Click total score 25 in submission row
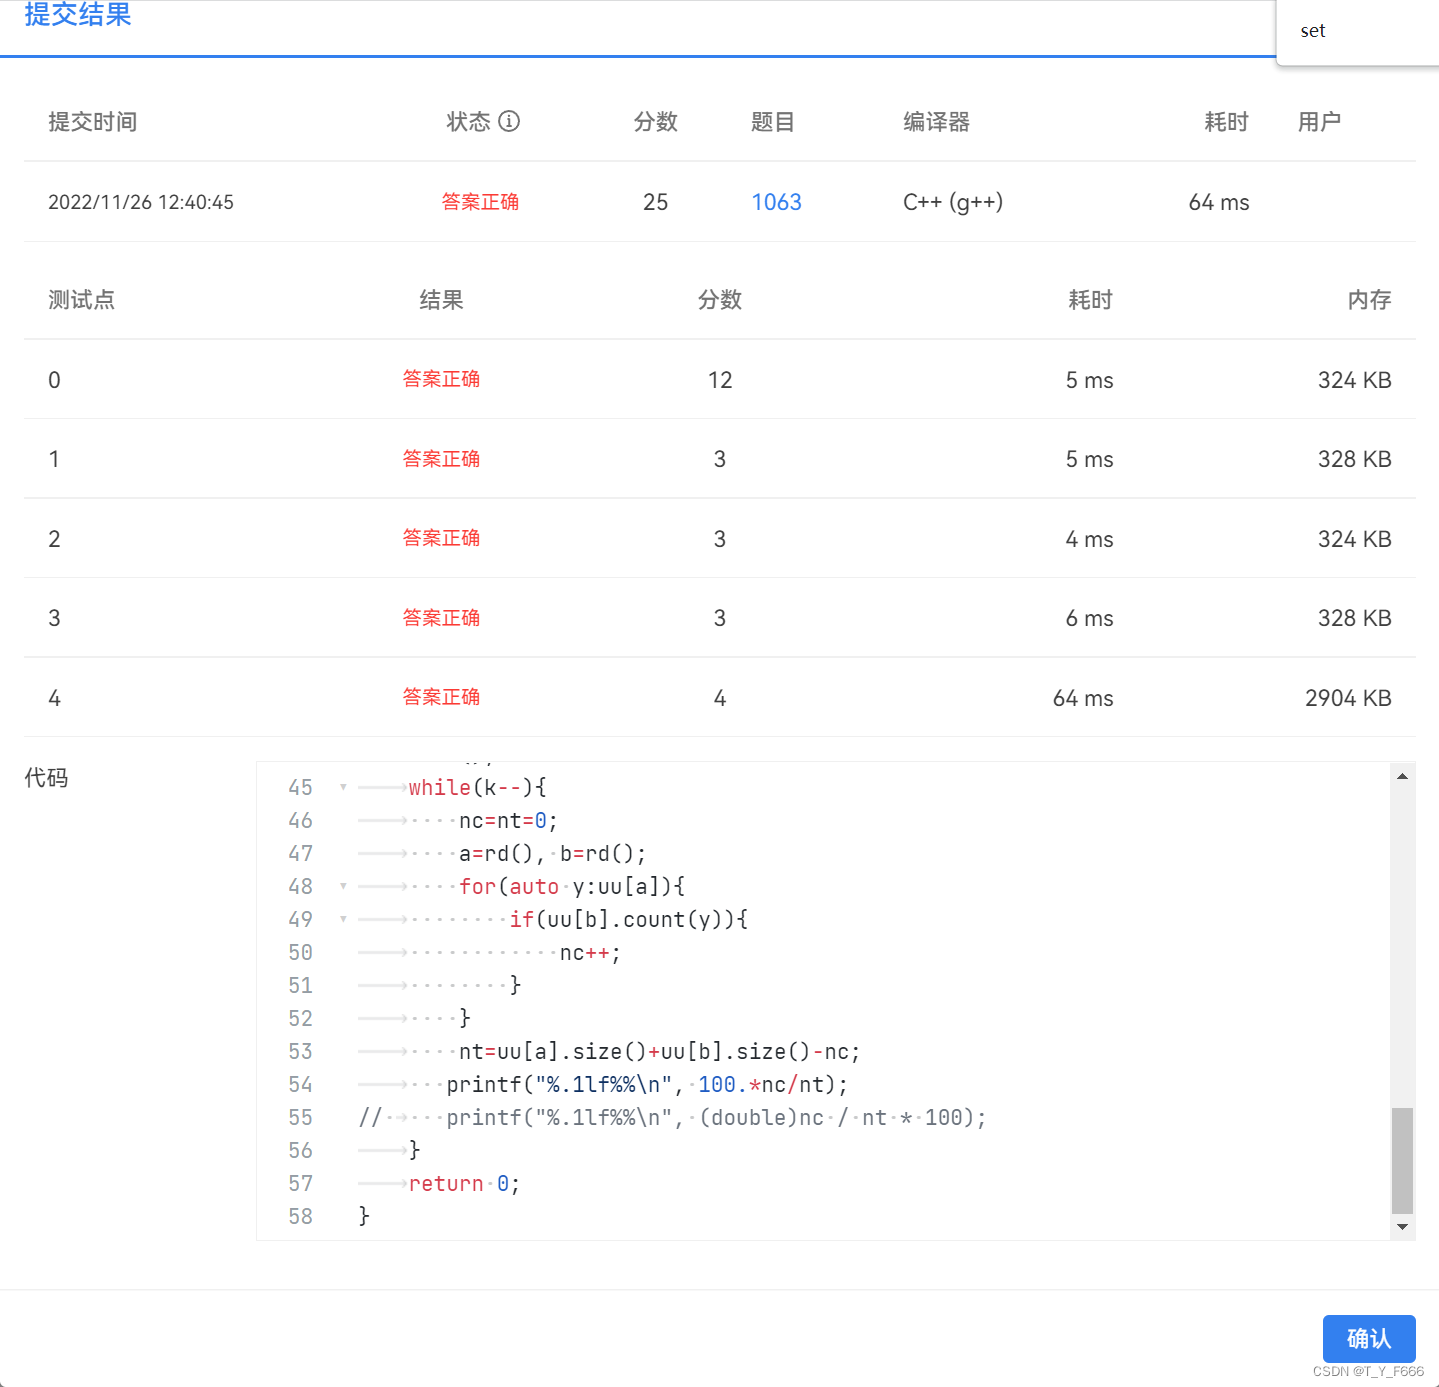Screen dimensions: 1439x1387 pos(655,202)
